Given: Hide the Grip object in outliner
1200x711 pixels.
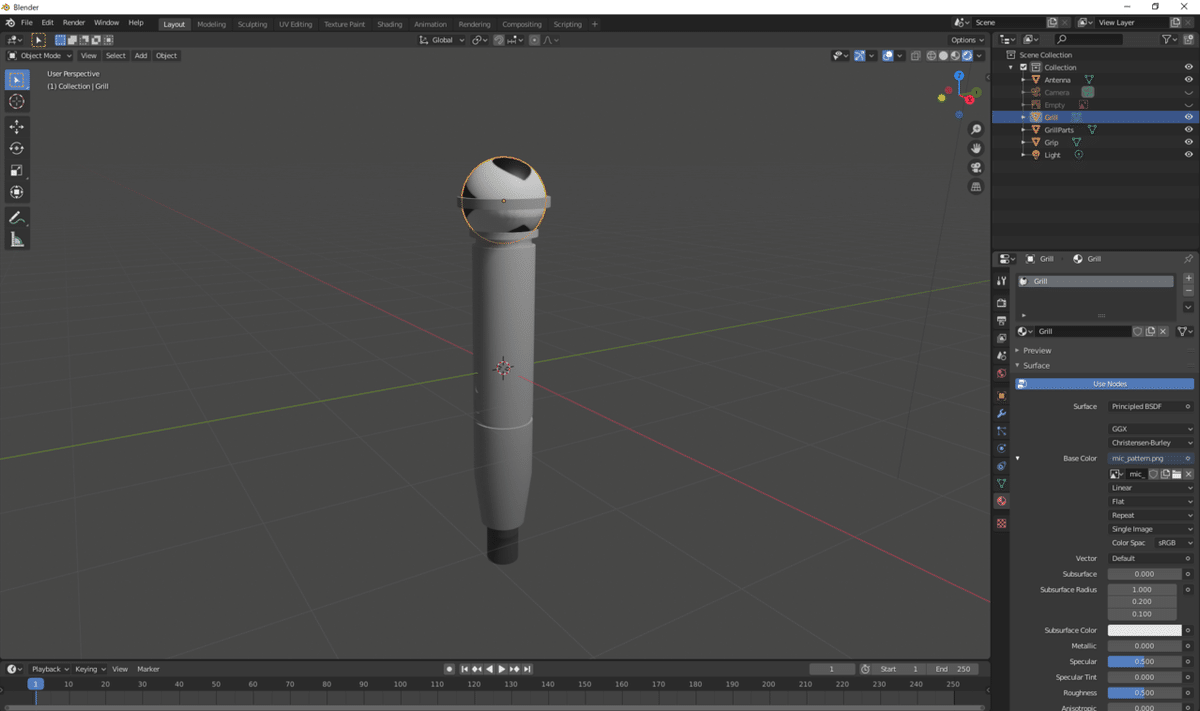Looking at the screenshot, I should (1189, 142).
